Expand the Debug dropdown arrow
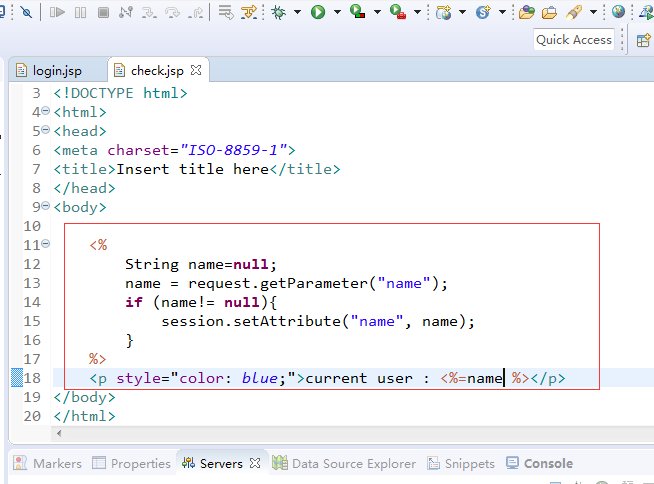Screen dimensions: 654x484 [297, 12]
